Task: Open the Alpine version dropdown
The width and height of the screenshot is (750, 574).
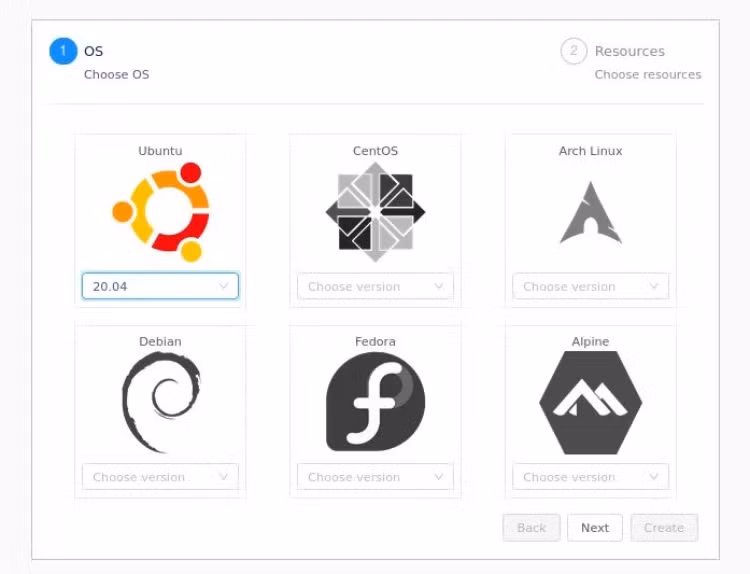Action: pyautogui.click(x=591, y=476)
